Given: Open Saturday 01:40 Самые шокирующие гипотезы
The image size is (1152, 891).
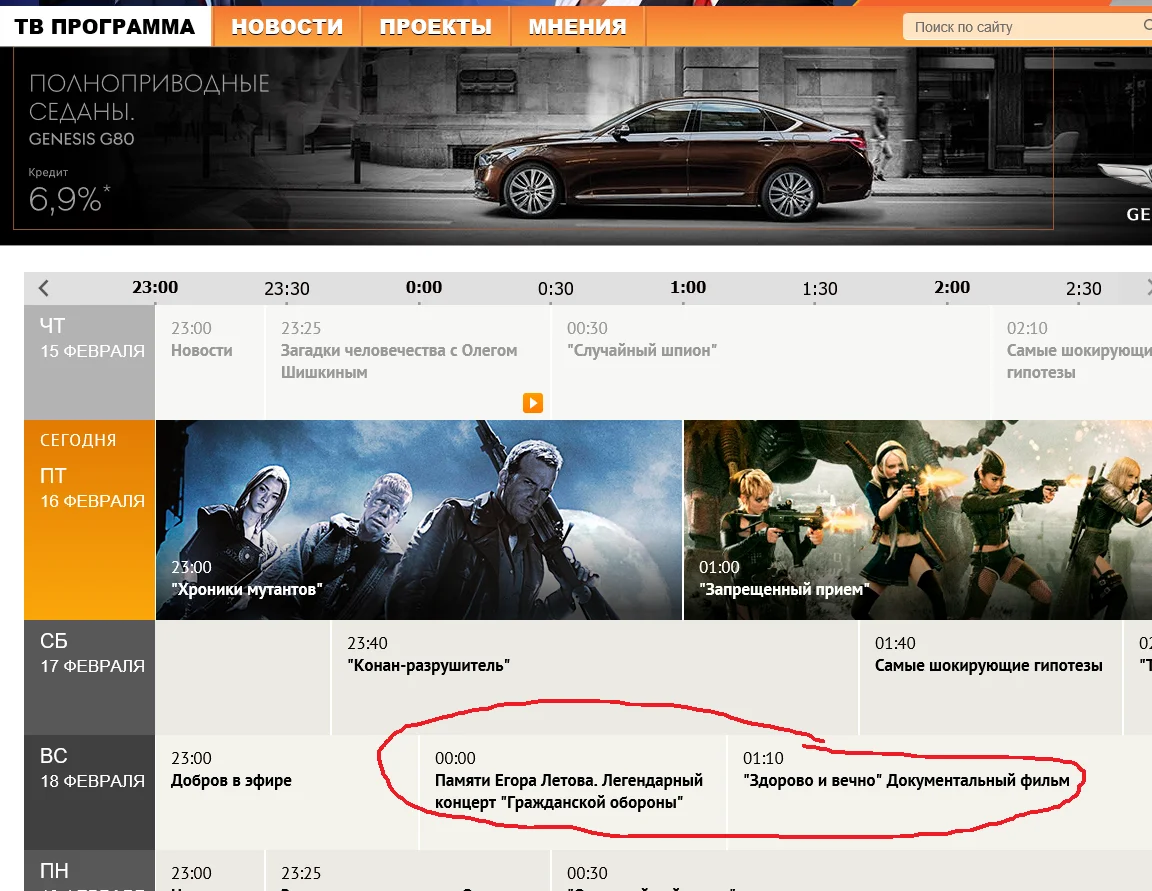Looking at the screenshot, I should click(990, 677).
